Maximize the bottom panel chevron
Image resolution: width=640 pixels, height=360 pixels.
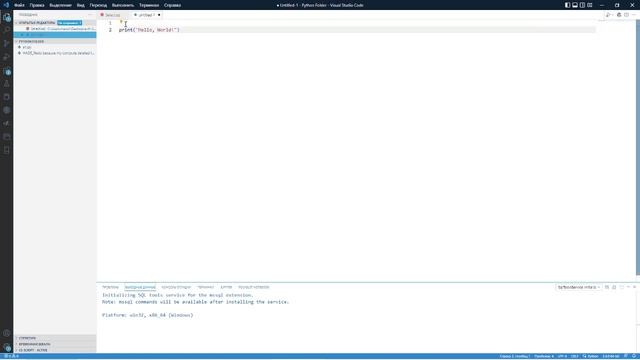coord(629,287)
